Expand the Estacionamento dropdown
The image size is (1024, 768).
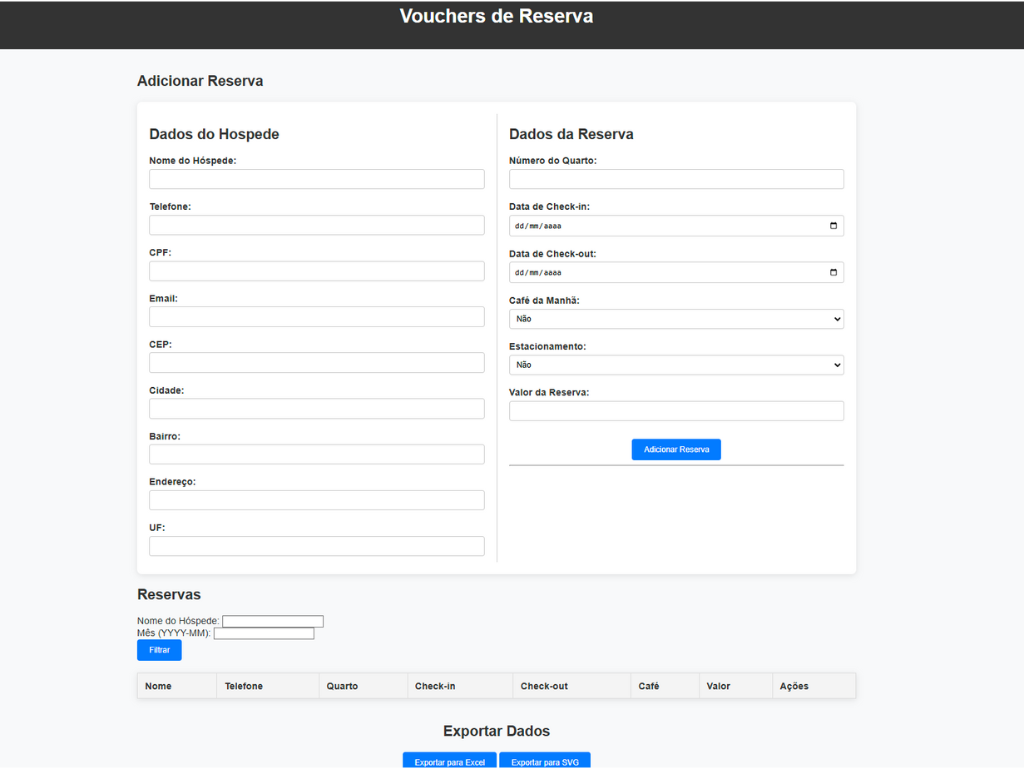[x=676, y=365]
